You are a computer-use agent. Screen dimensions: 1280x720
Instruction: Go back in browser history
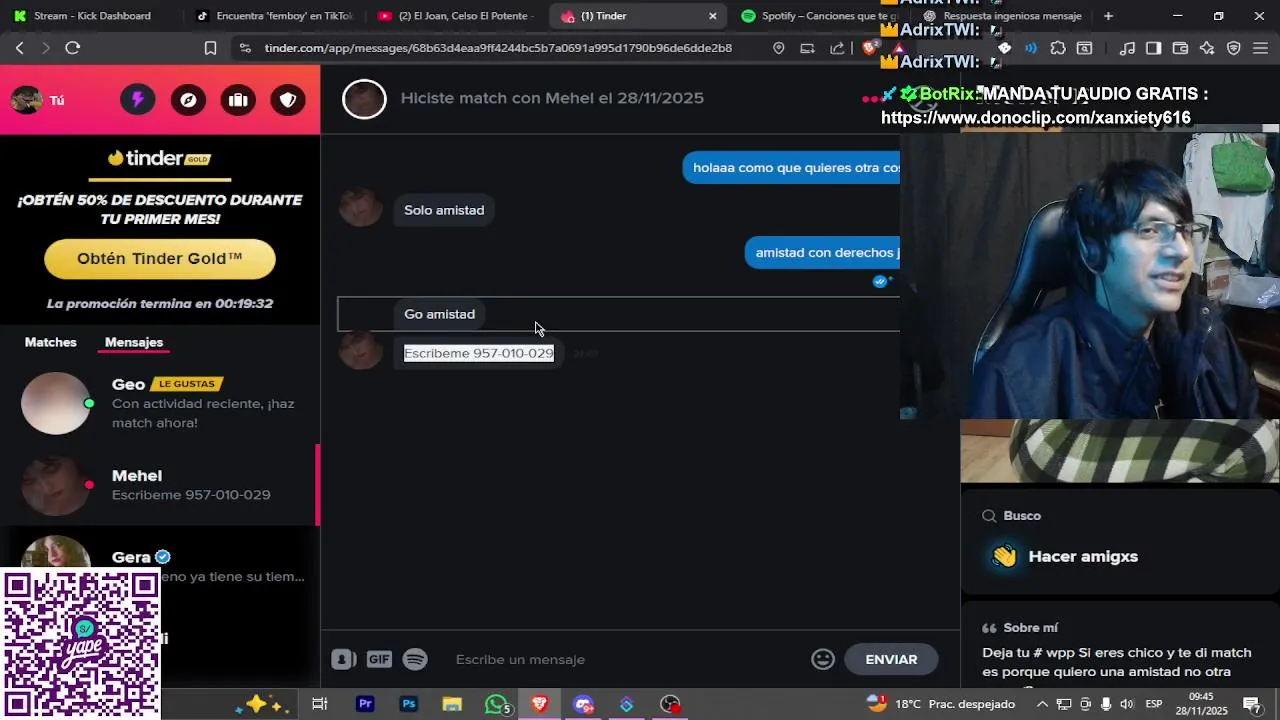coord(20,48)
